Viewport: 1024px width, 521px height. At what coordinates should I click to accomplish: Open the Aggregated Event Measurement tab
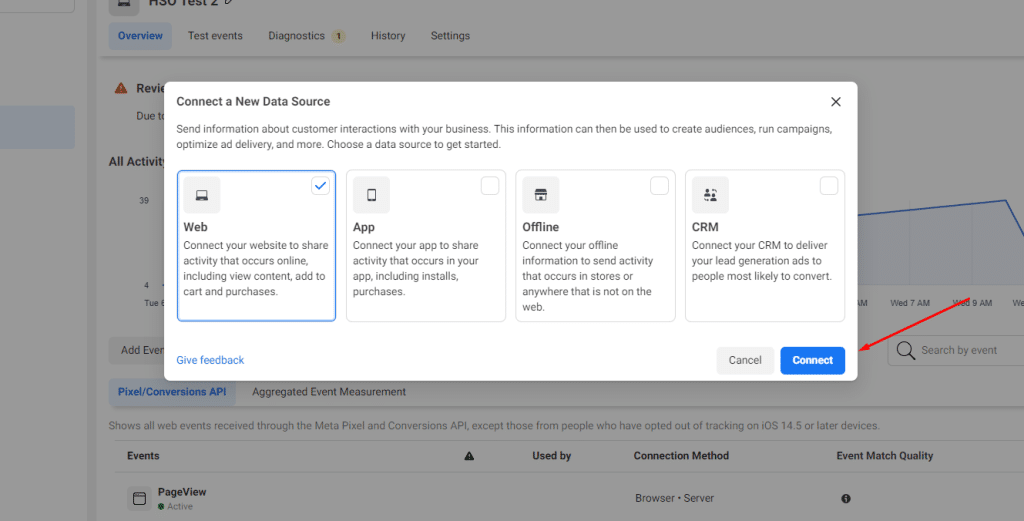pyautogui.click(x=329, y=392)
